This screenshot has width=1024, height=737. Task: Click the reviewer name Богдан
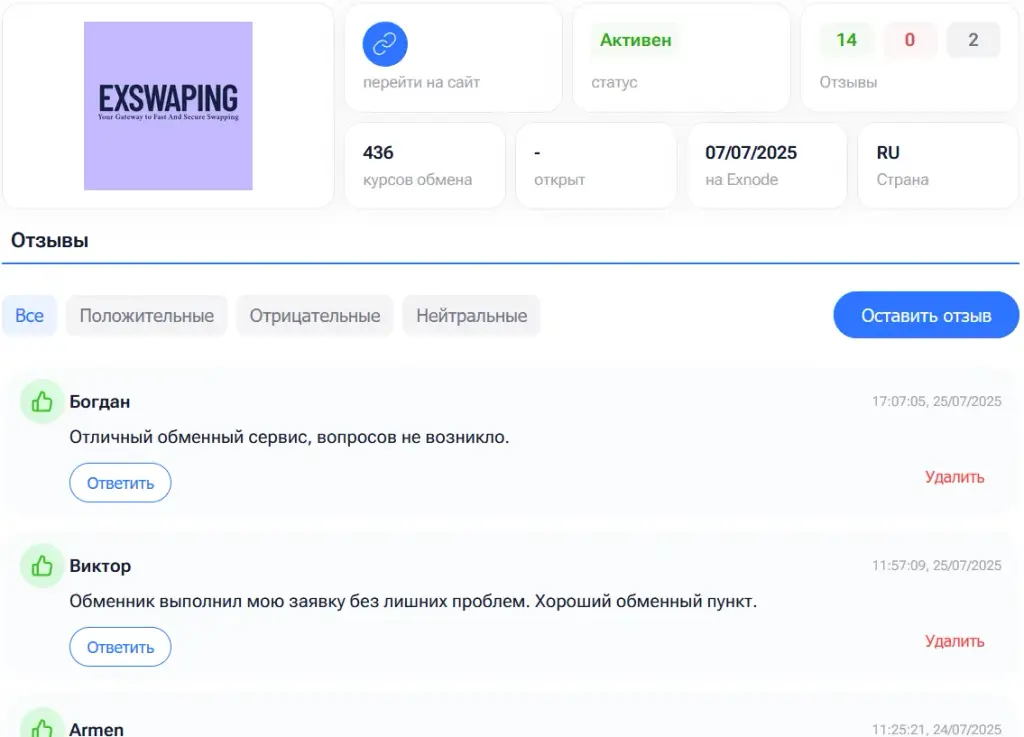tap(100, 401)
